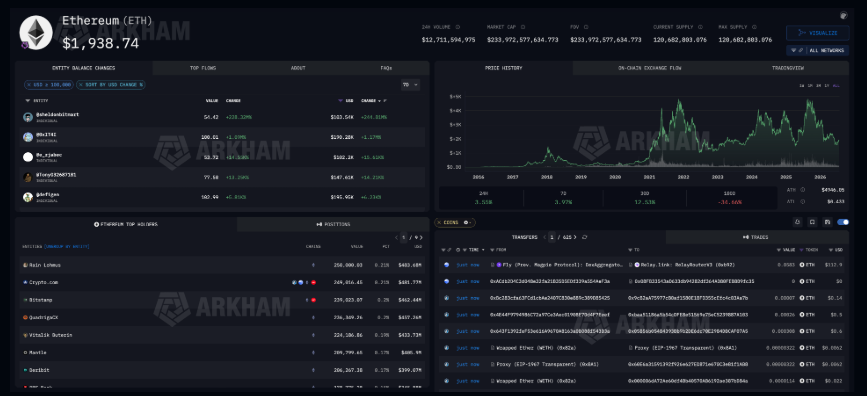Switch to the Top Flows tab

(x=203, y=68)
